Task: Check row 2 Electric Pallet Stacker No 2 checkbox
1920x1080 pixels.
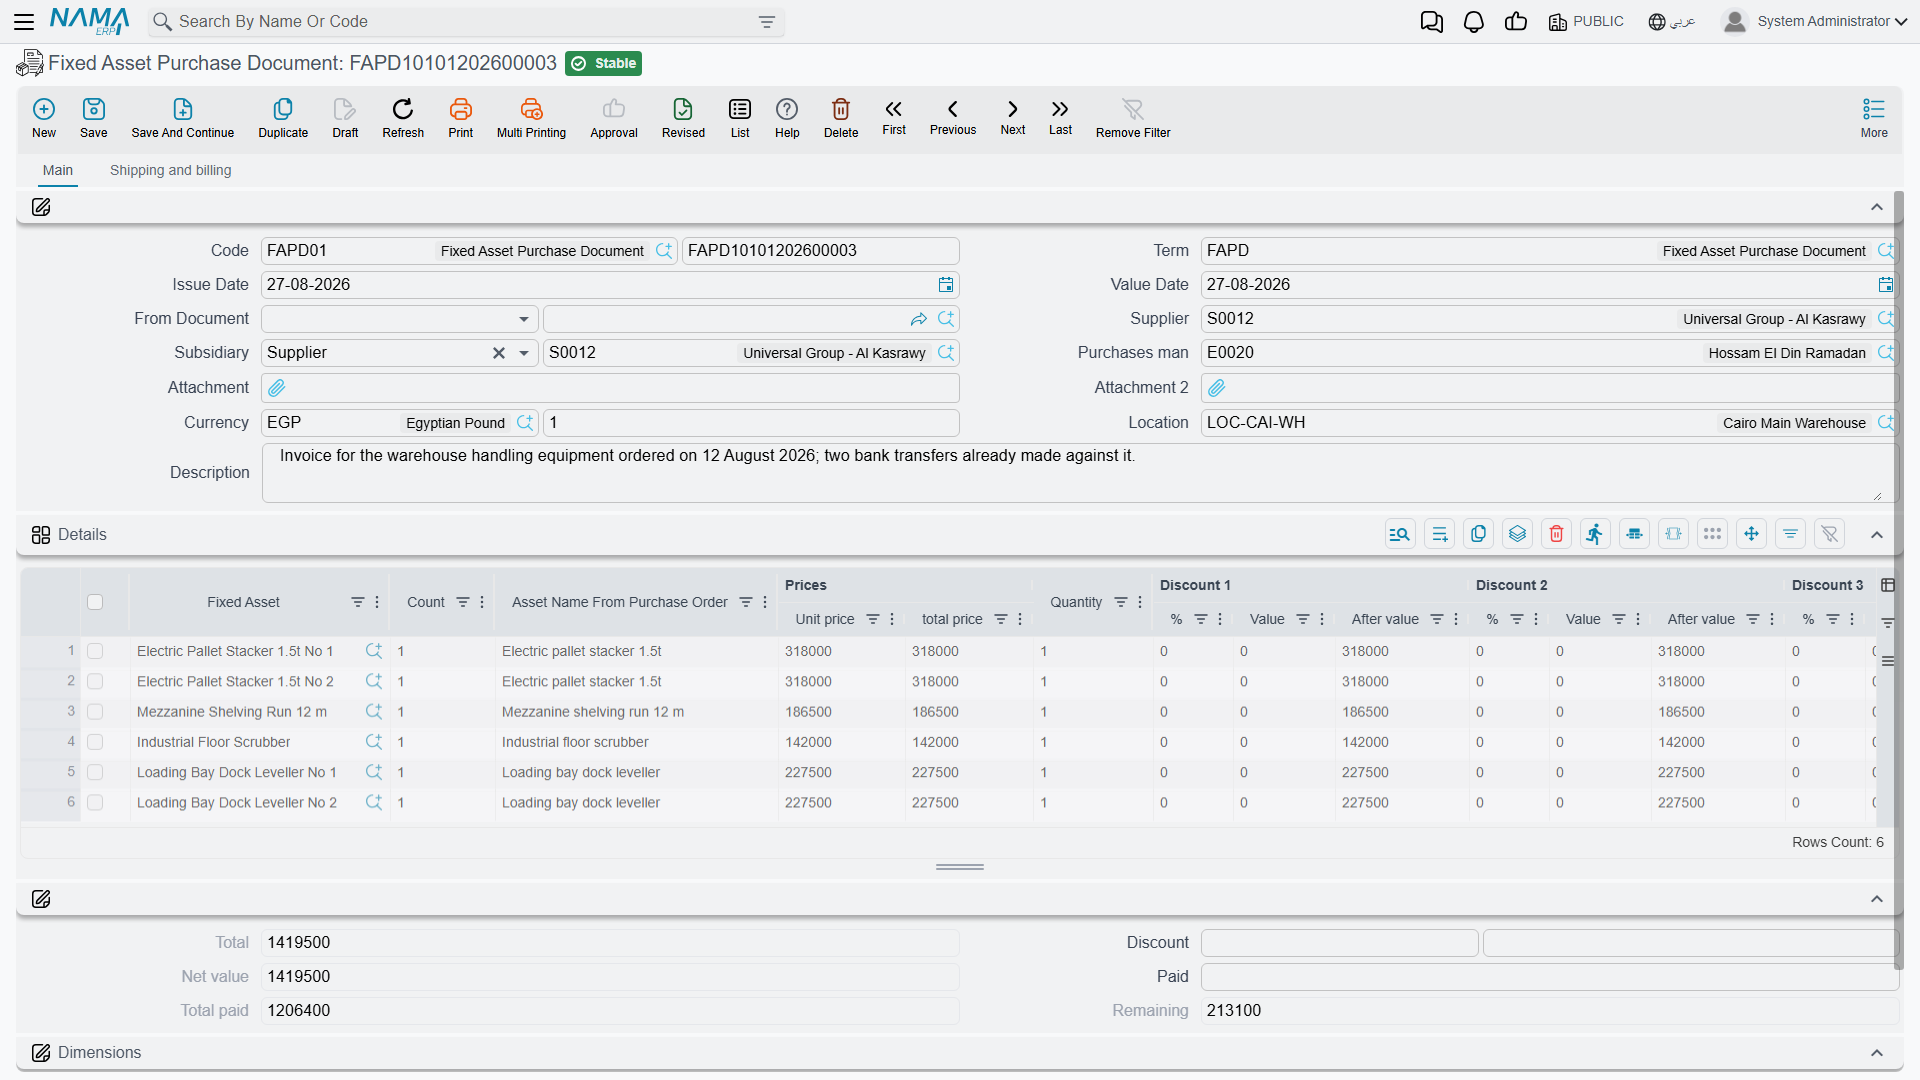Action: click(x=95, y=681)
